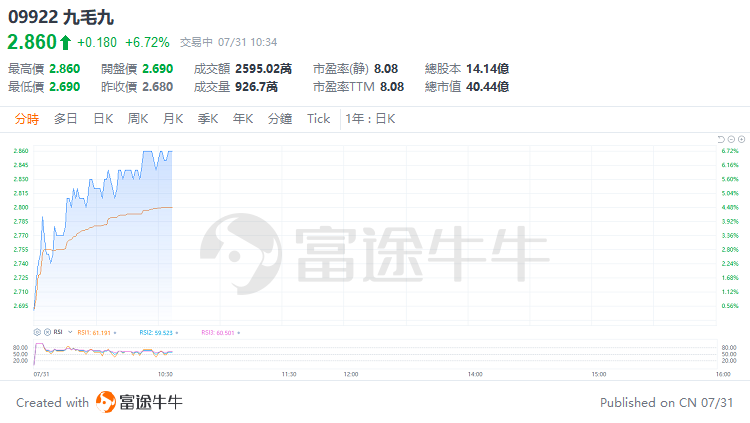The image size is (750, 423).
Task: Click the 16:00 time axis label
Action: coord(723,374)
